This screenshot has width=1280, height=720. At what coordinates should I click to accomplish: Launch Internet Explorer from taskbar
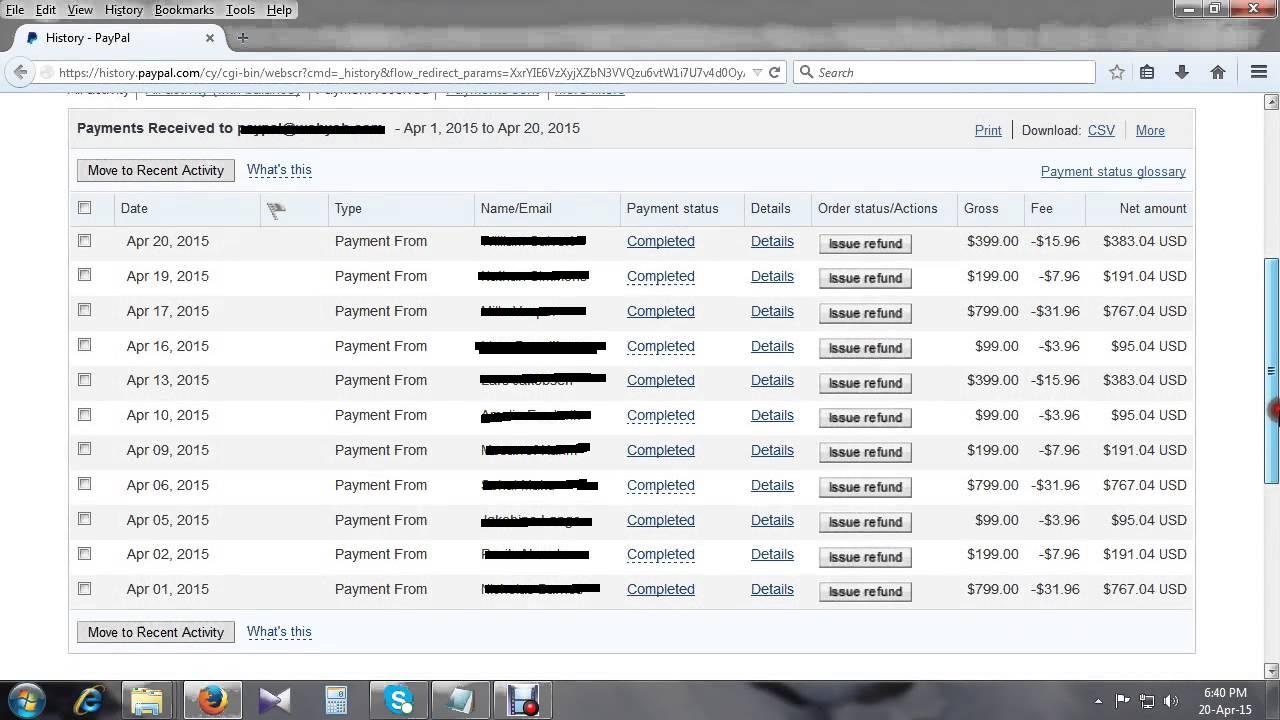pos(89,701)
